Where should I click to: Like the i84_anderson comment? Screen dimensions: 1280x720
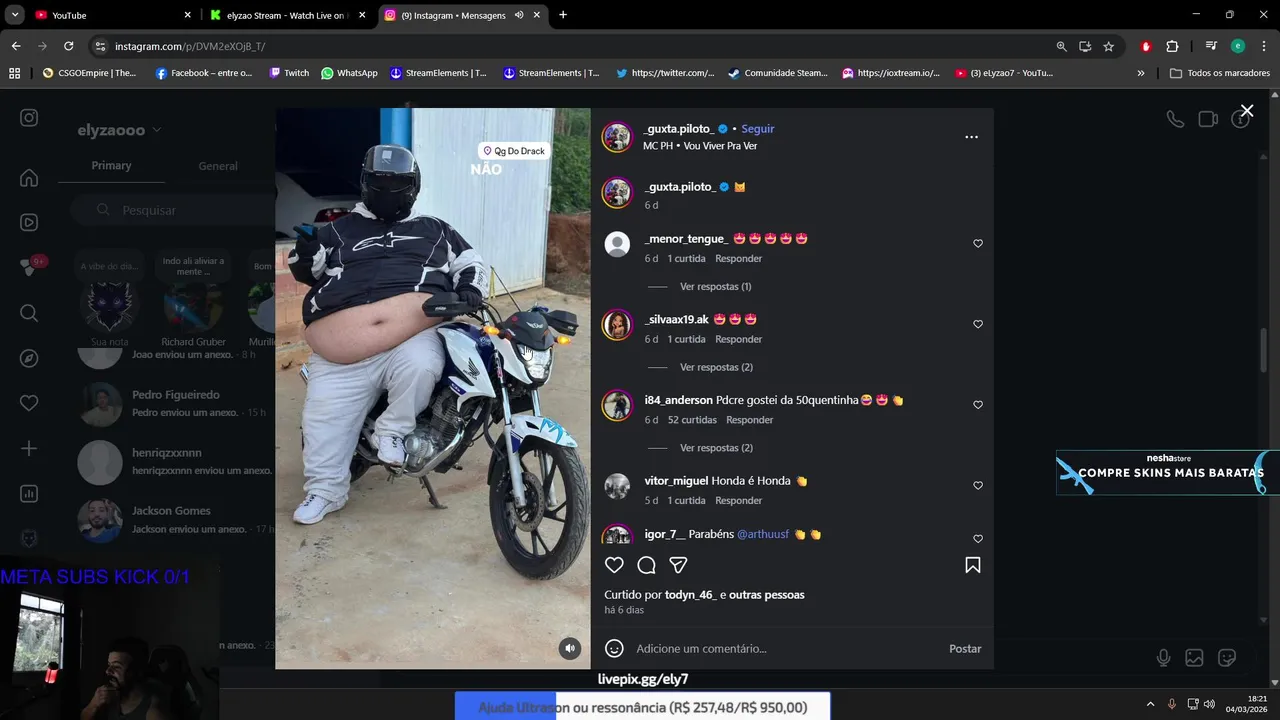[x=978, y=405]
